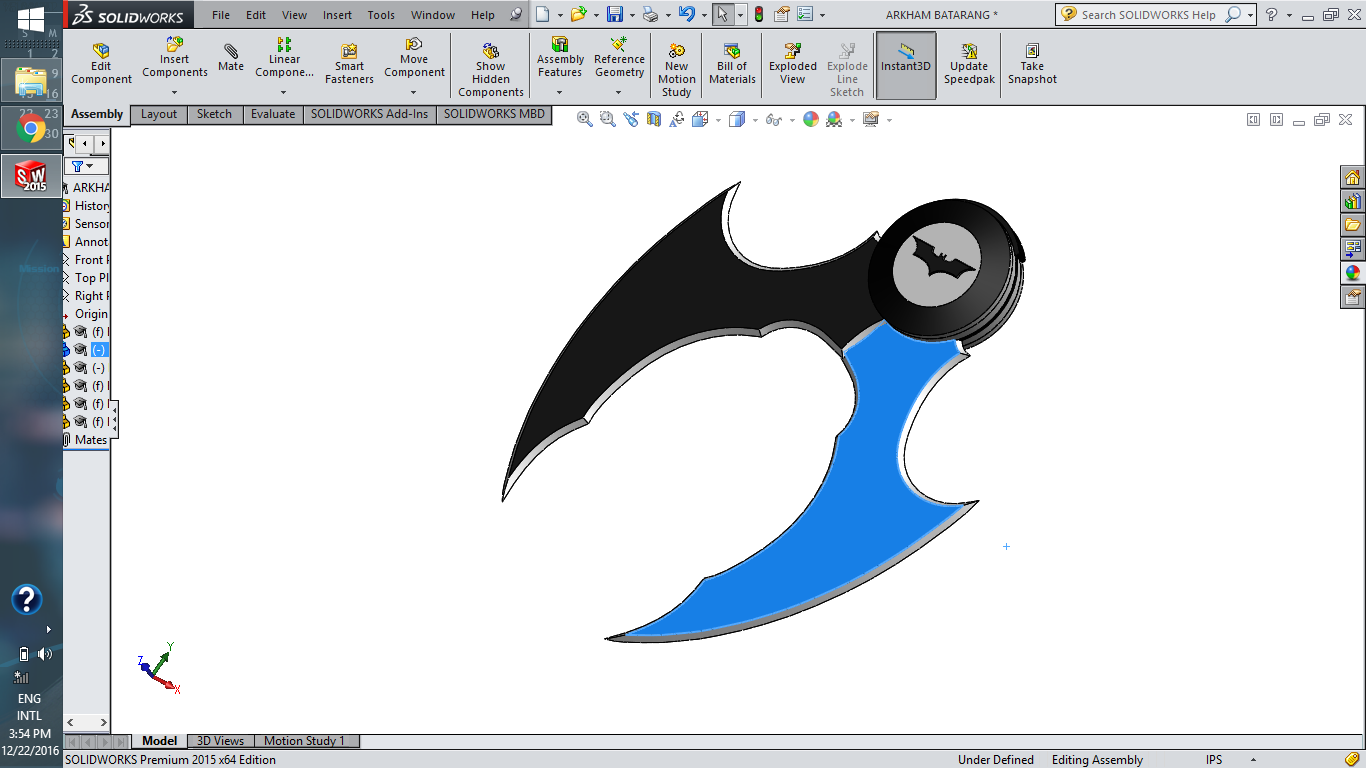Click the Open folder icon
Screen dimensions: 1366x768
[578, 14]
